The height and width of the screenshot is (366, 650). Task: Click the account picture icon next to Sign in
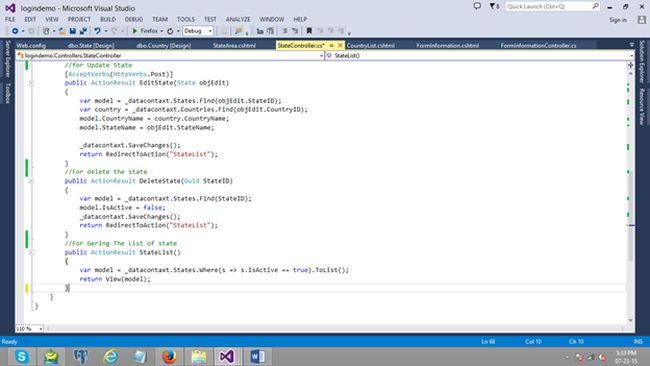click(642, 19)
